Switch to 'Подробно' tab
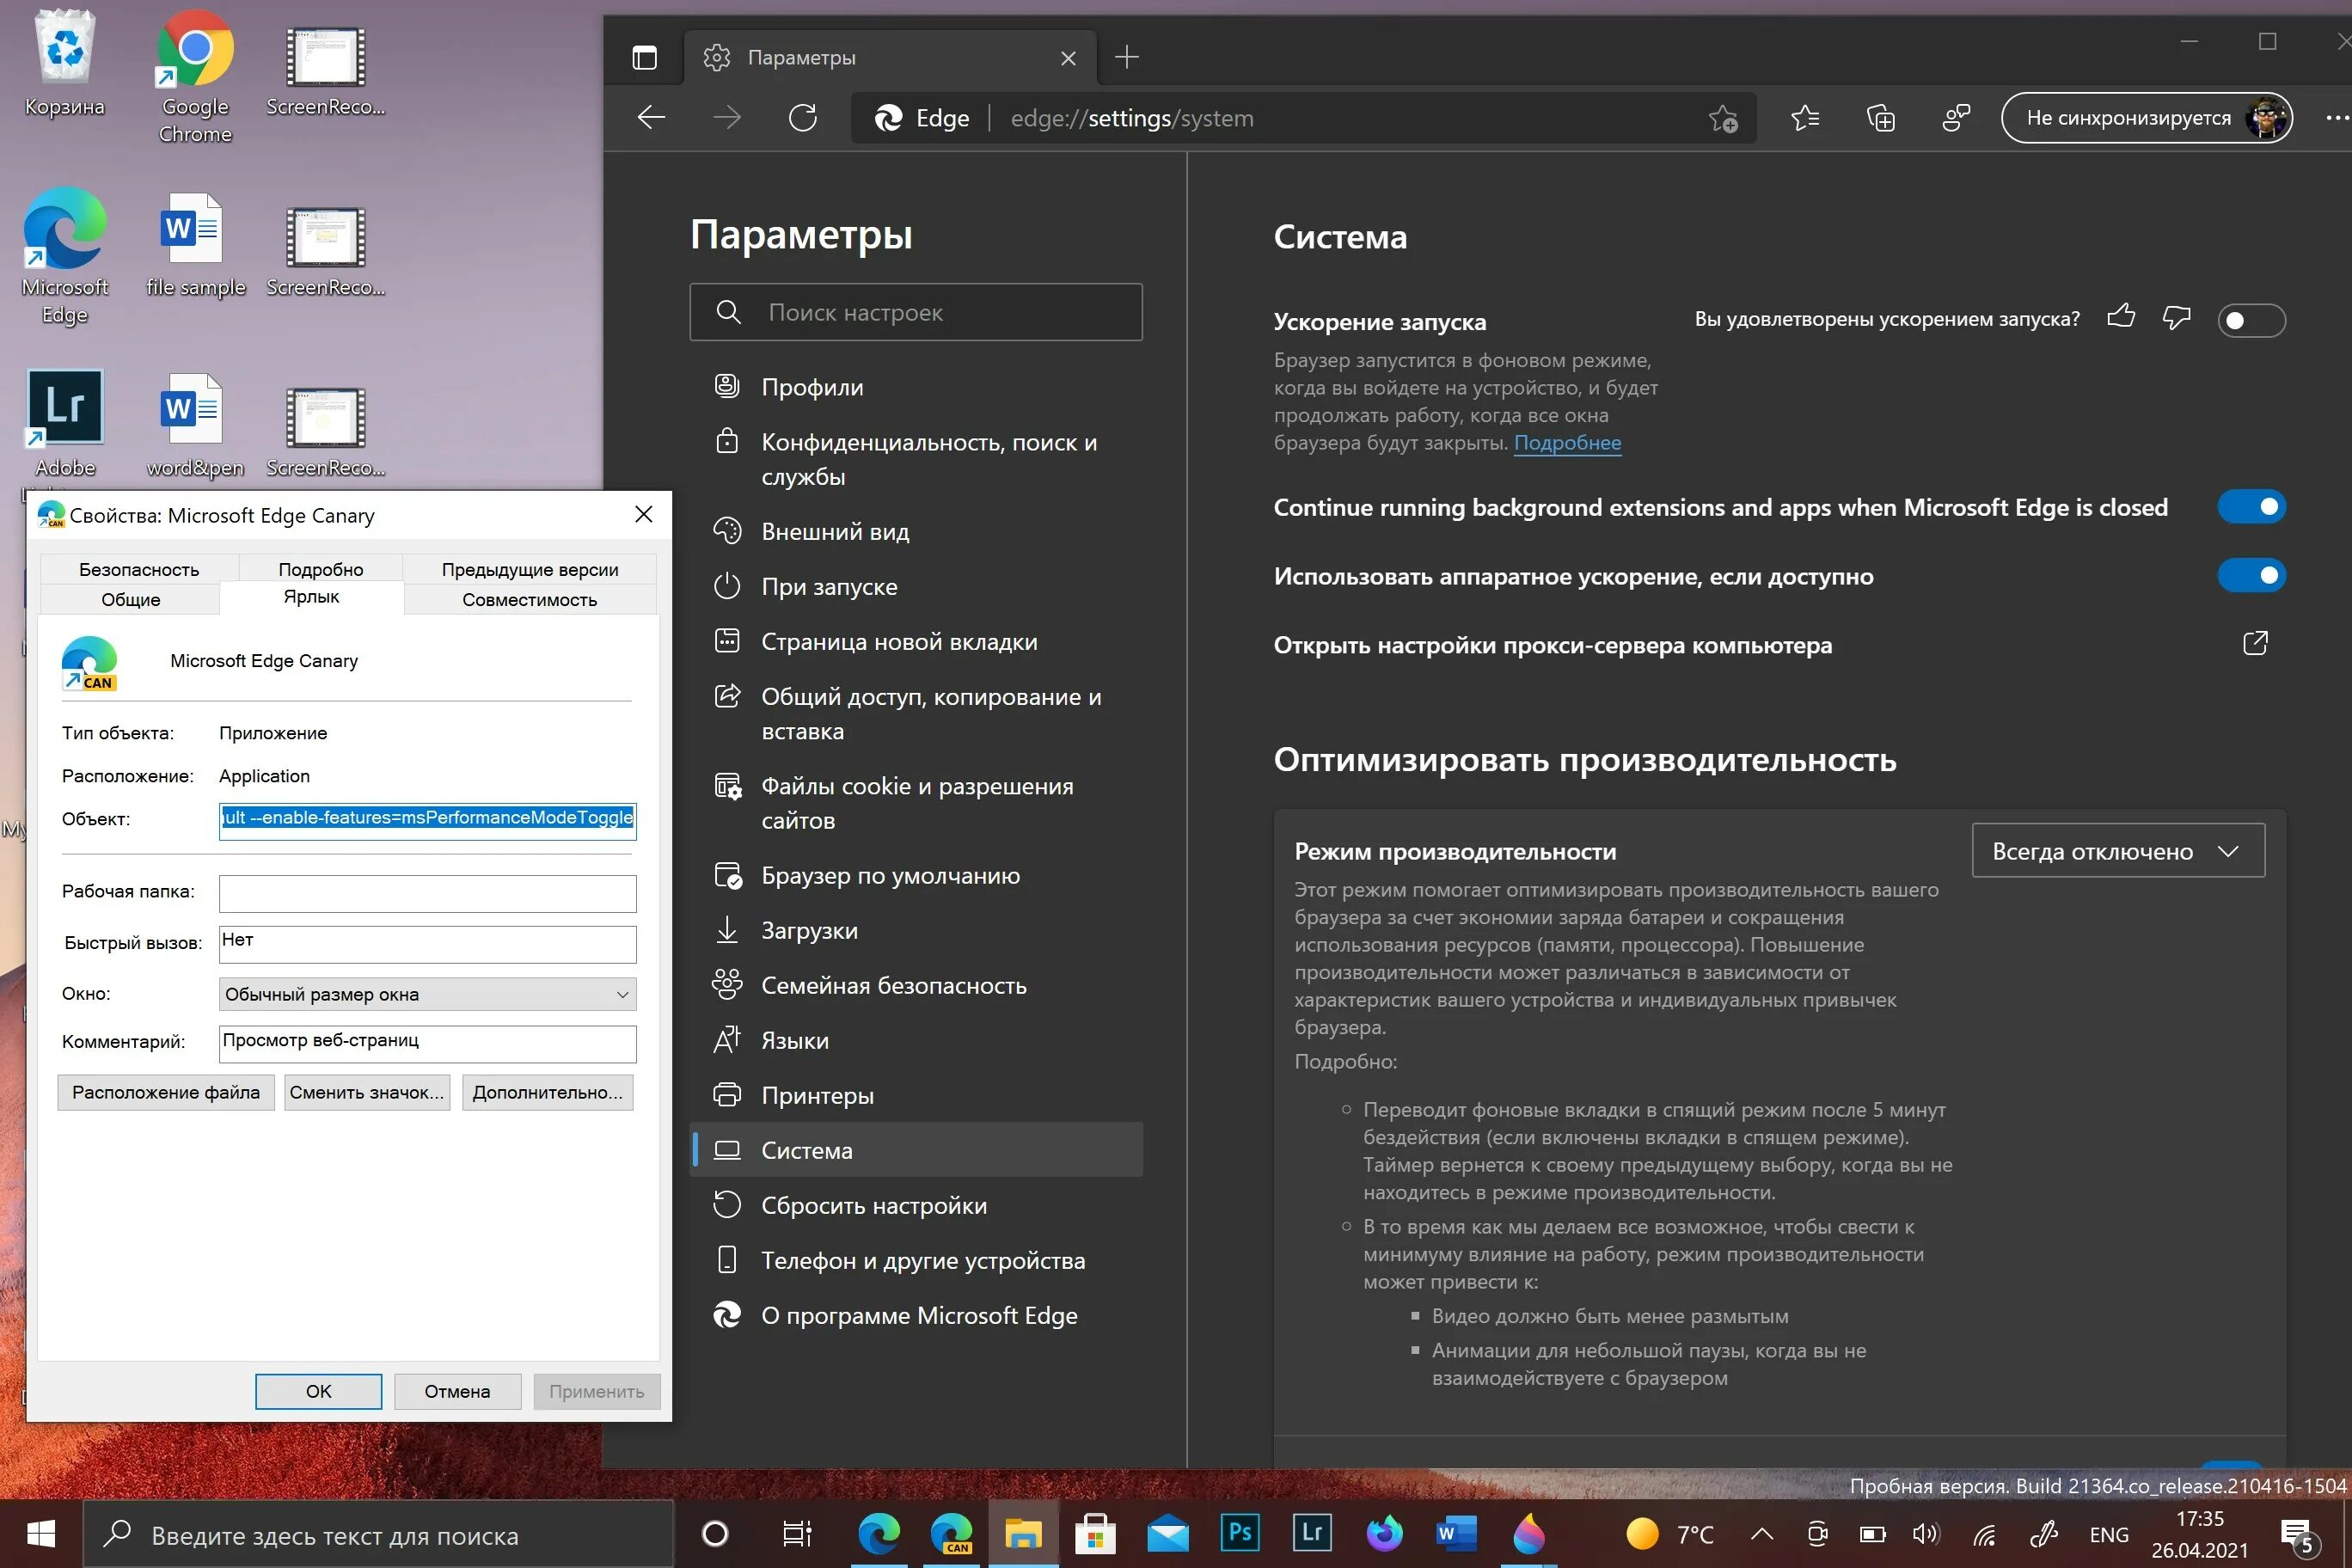The height and width of the screenshot is (1568, 2352). click(320, 569)
